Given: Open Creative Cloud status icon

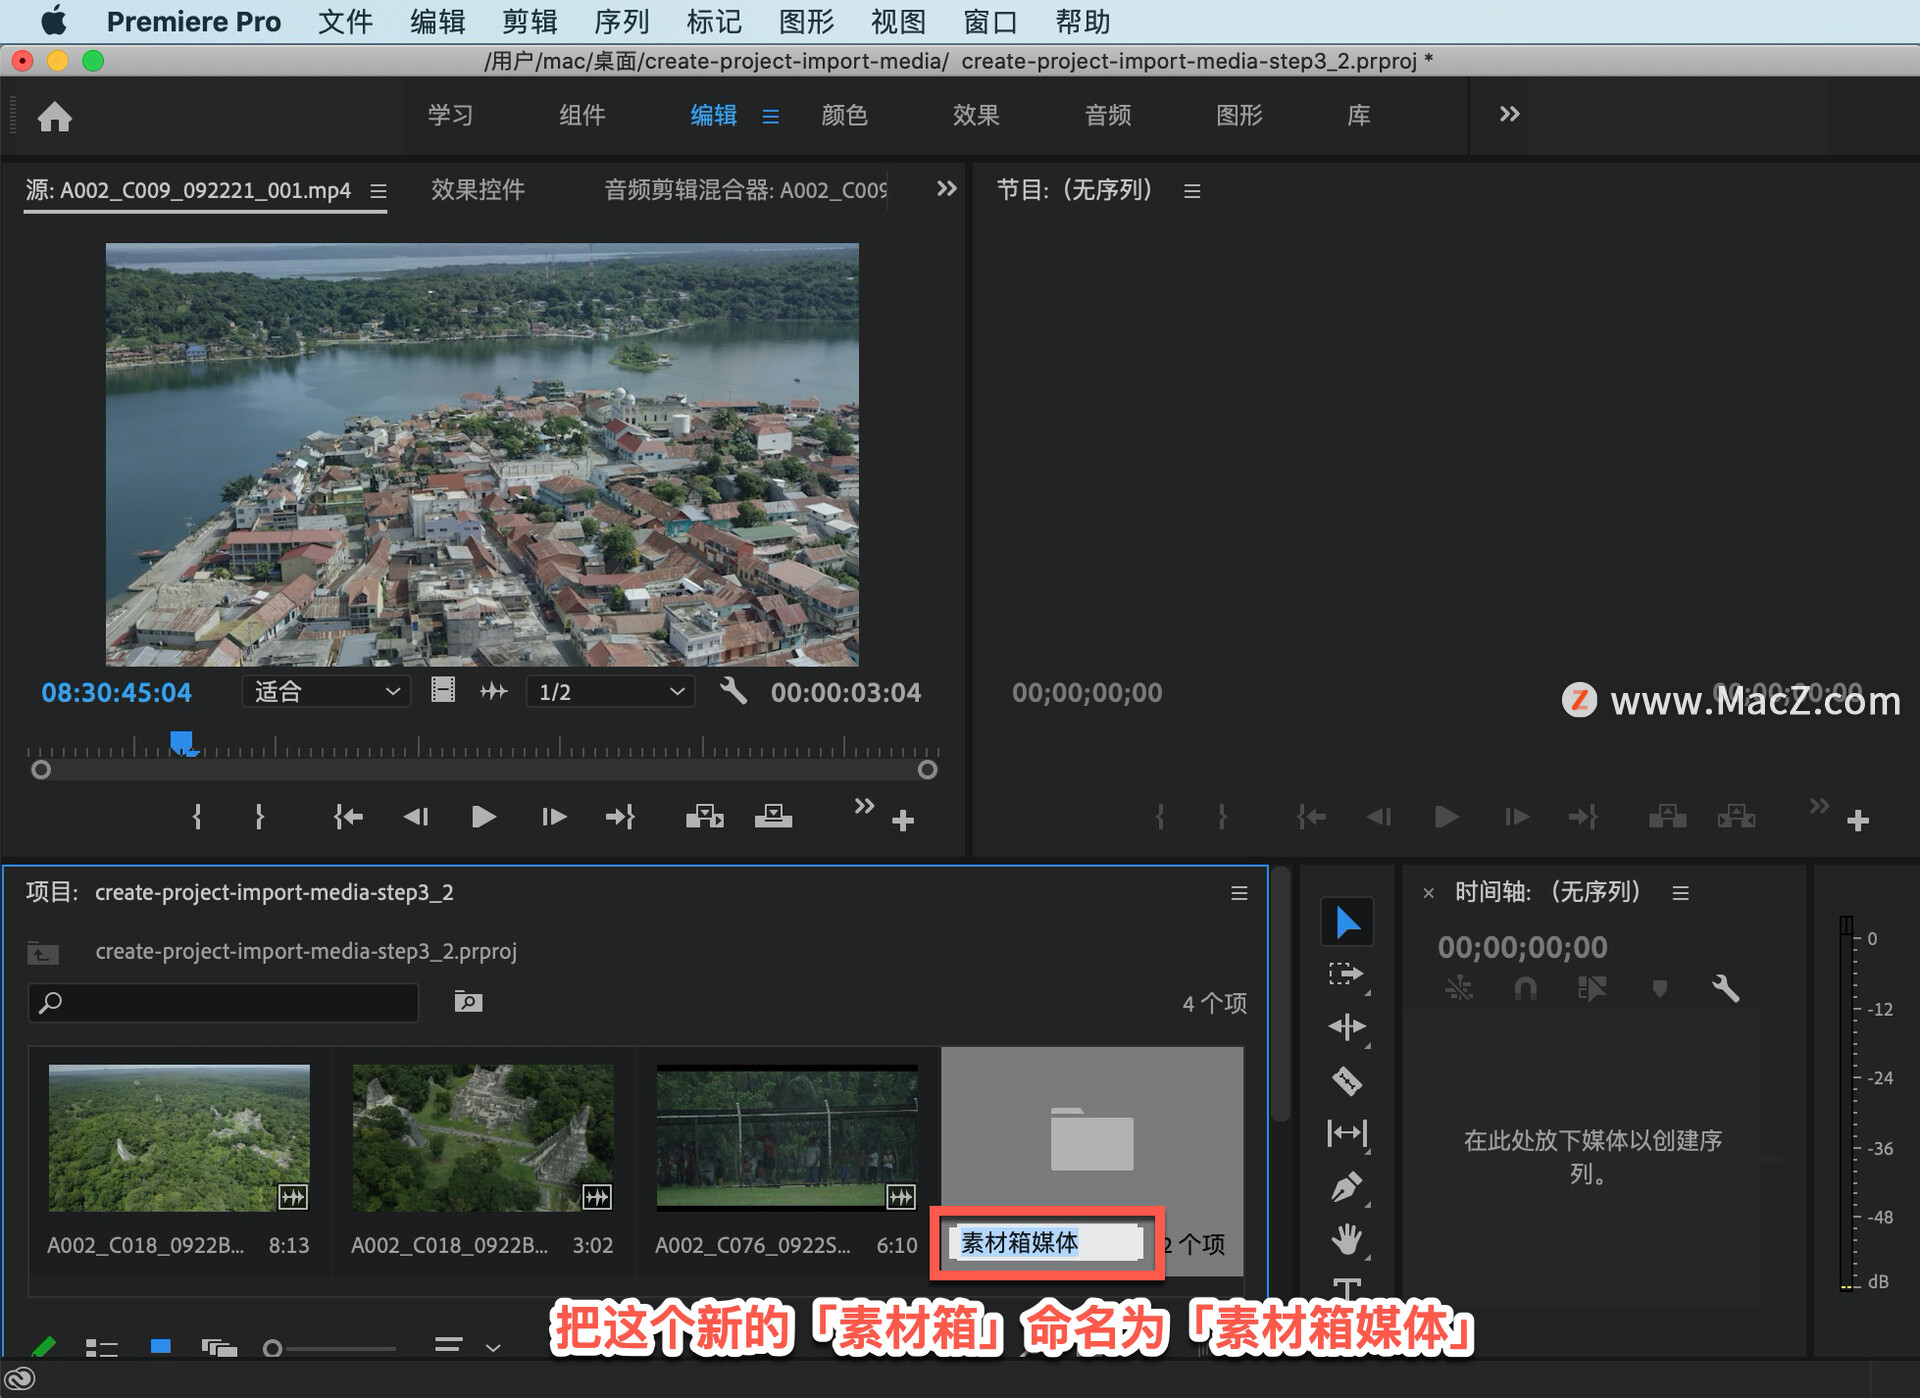Looking at the screenshot, I should [x=20, y=1380].
